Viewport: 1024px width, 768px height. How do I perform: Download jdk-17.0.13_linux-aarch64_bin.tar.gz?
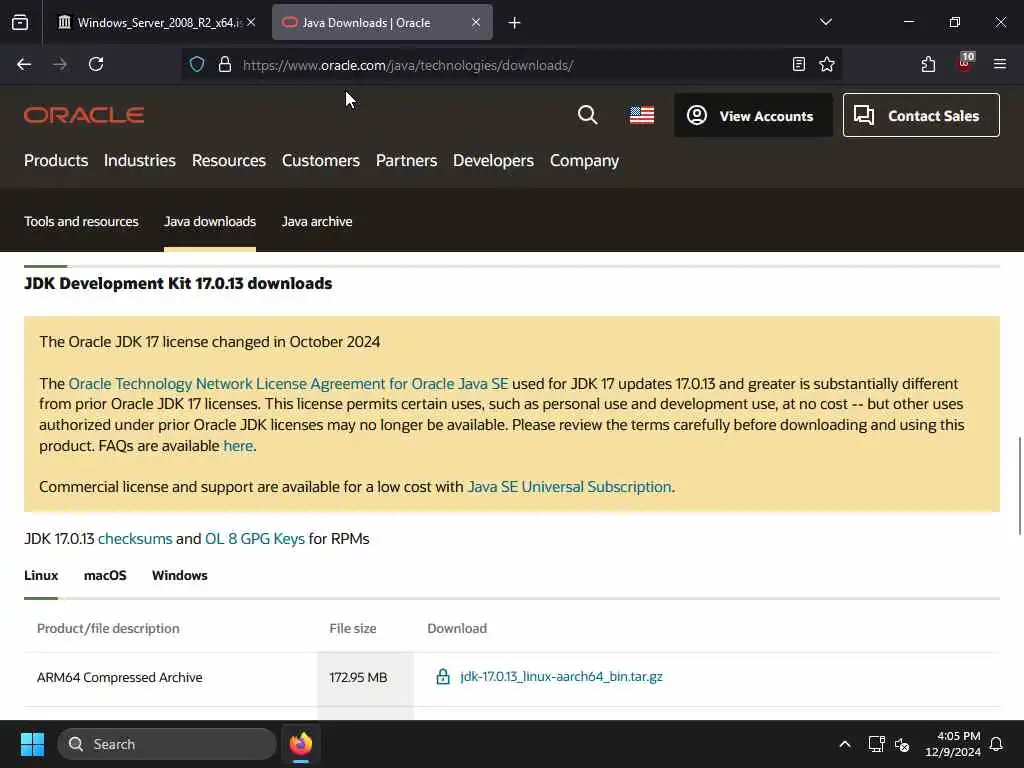click(561, 677)
